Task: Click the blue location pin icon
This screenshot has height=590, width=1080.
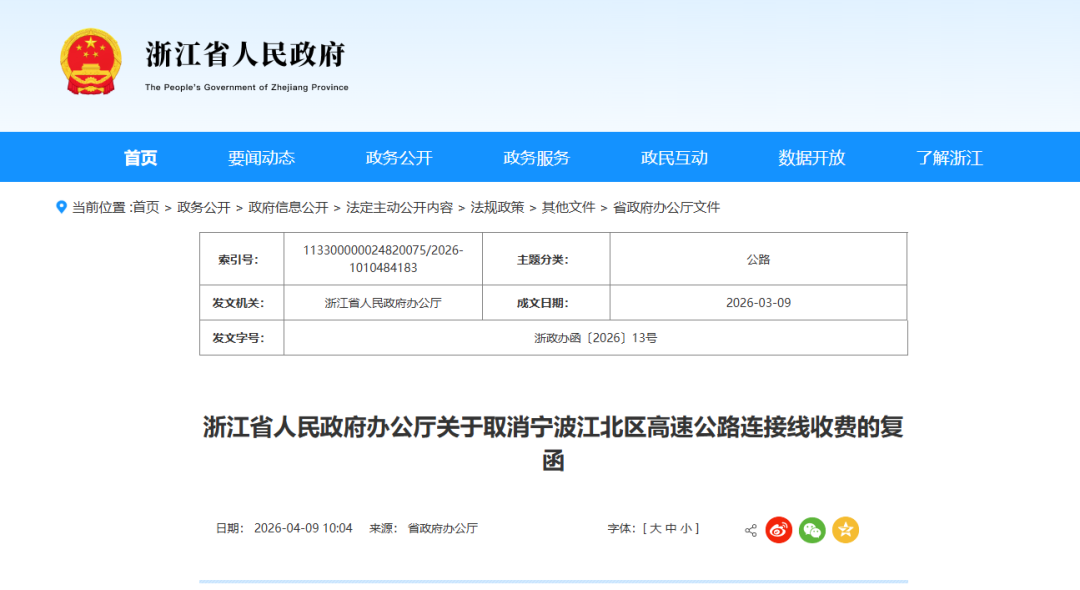Action: (x=61, y=207)
